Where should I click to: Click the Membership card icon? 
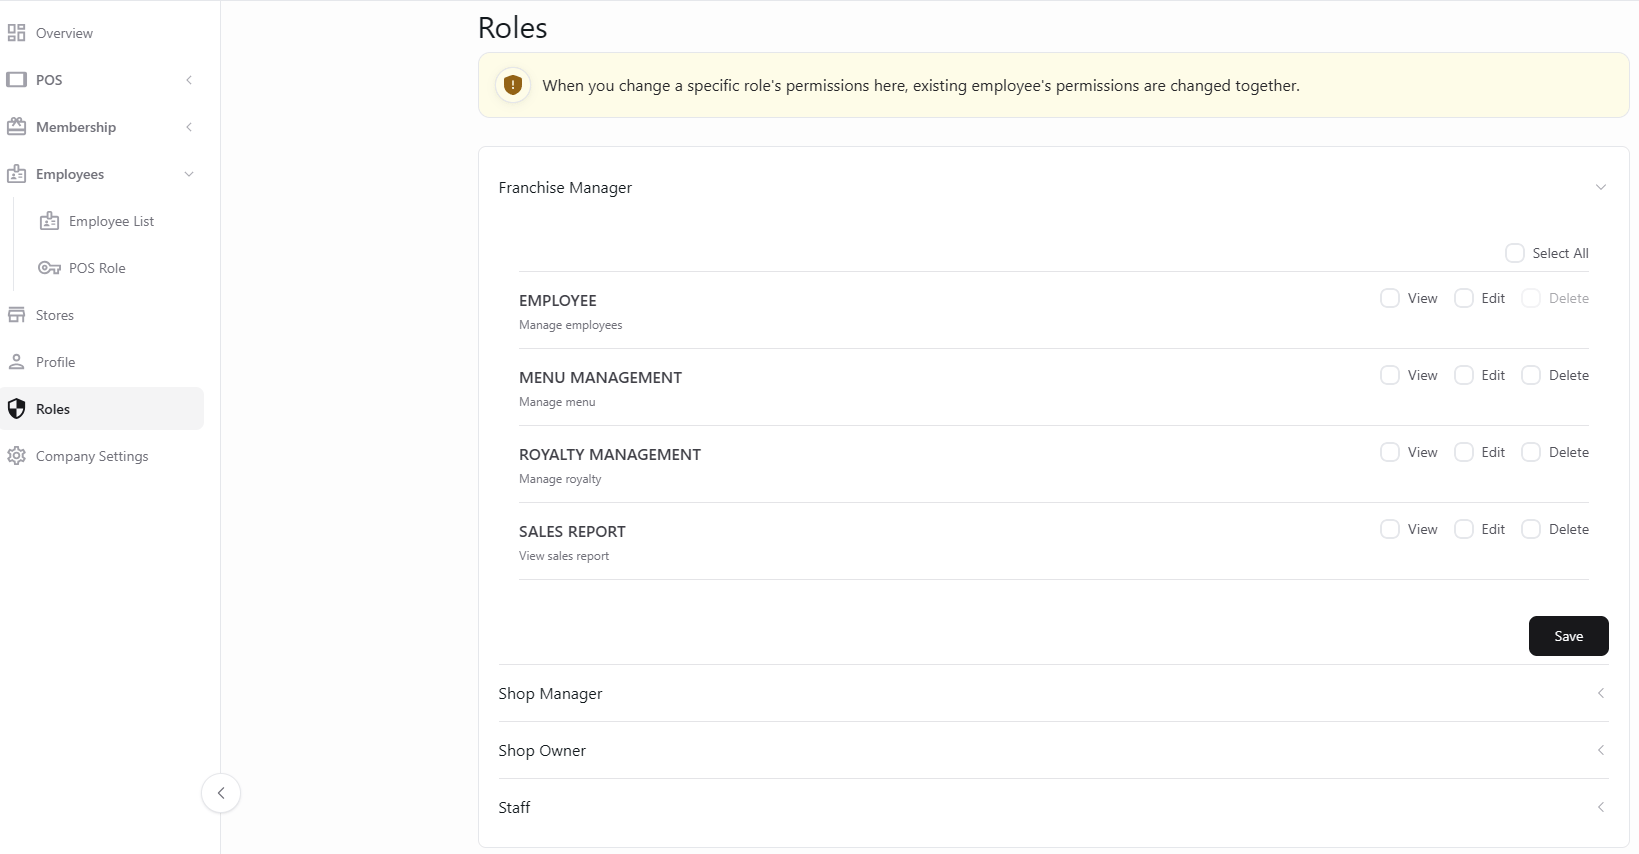click(x=16, y=127)
